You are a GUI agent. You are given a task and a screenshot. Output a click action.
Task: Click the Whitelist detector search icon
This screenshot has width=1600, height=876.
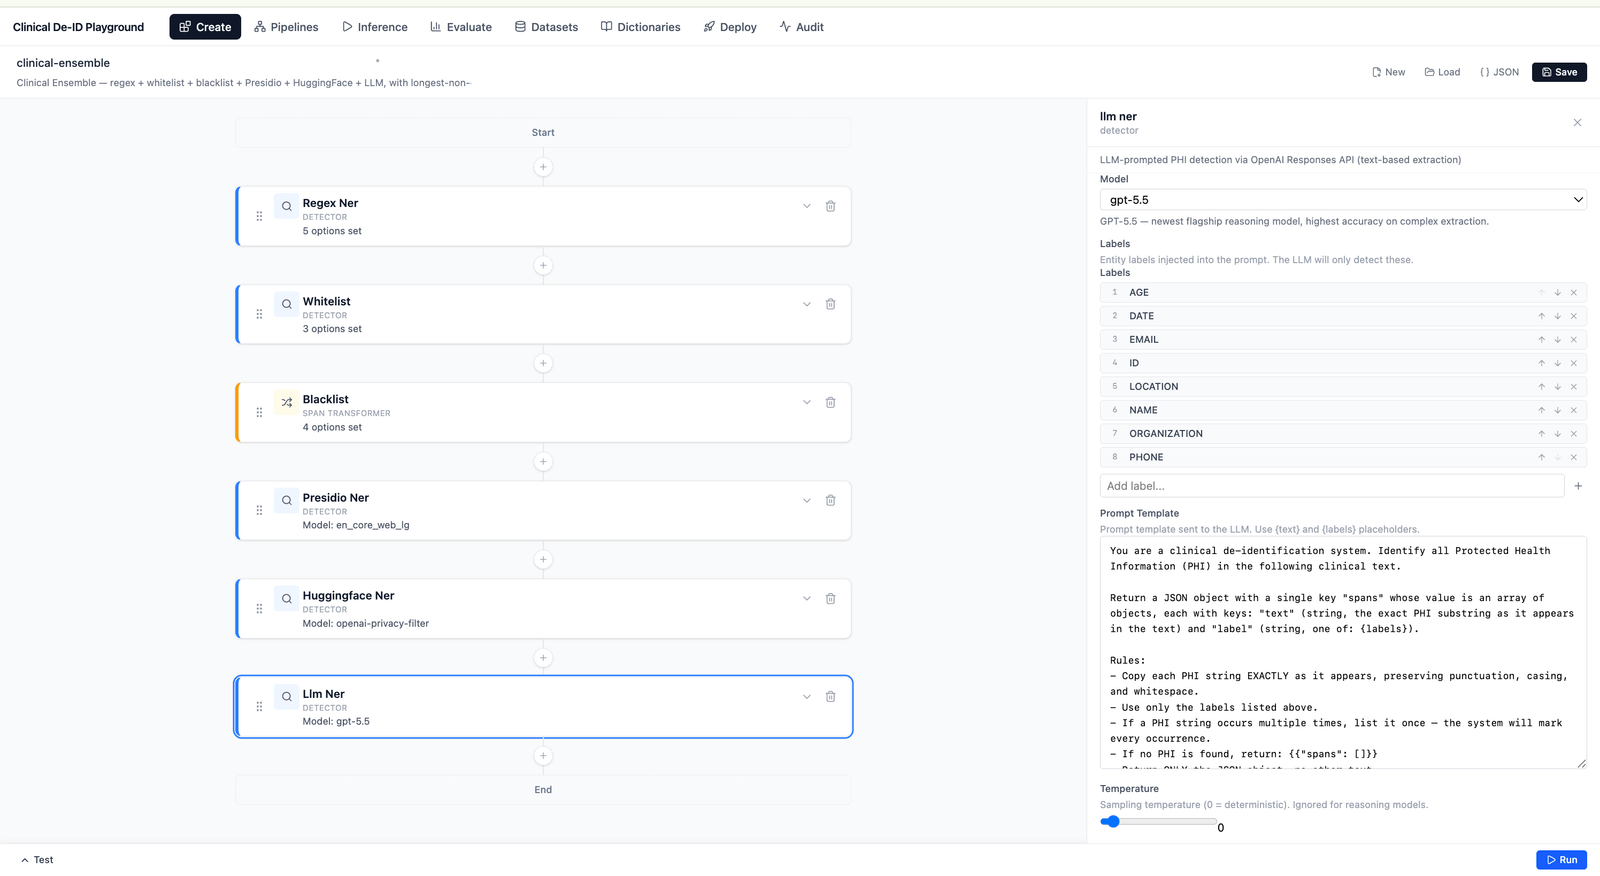[x=287, y=304]
